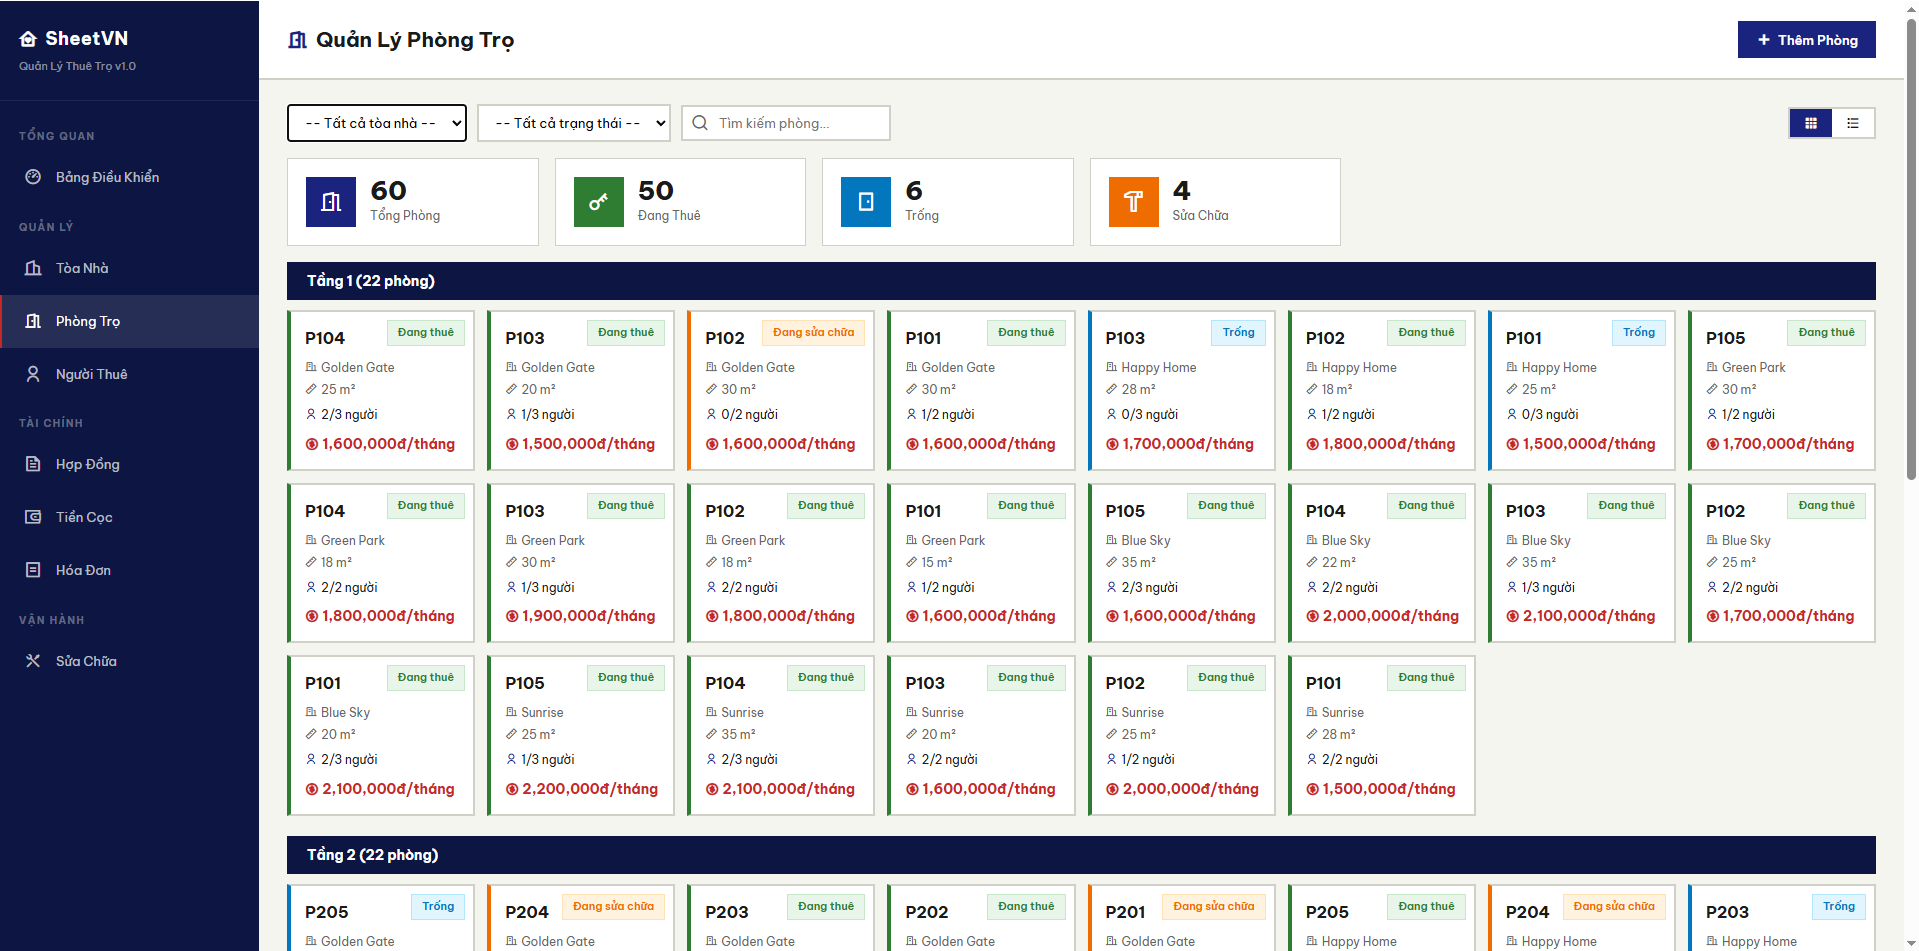Click the orange Sửa Chữa hammer icon
This screenshot has height=951, width=1919.
1133,202
